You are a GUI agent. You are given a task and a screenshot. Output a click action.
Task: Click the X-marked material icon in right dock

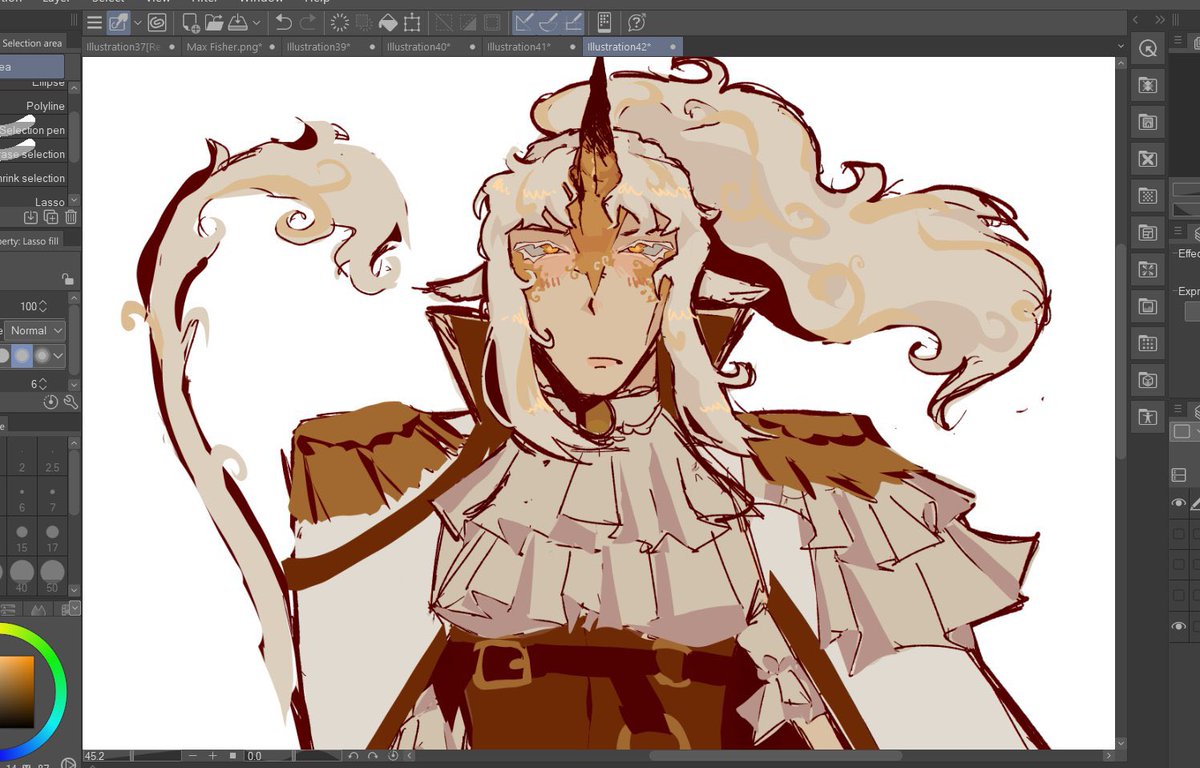pos(1148,159)
